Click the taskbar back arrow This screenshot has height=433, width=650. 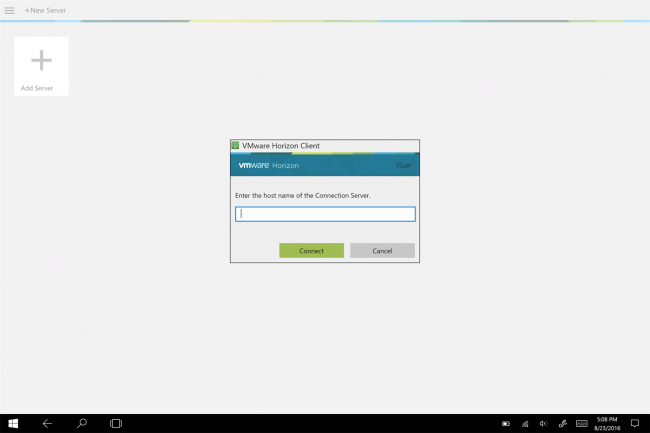pos(47,423)
